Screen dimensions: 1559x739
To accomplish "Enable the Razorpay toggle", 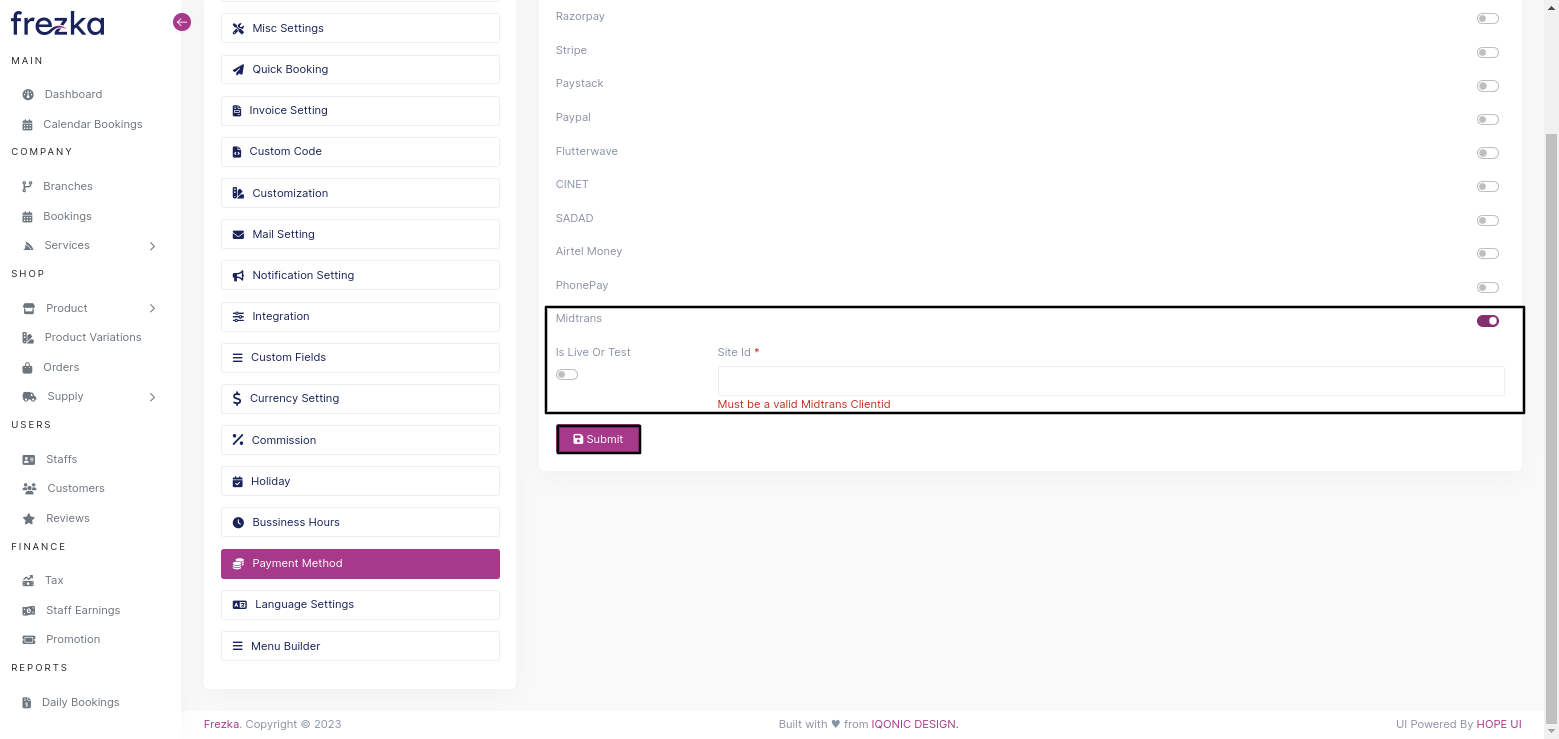I will coord(1487,19).
